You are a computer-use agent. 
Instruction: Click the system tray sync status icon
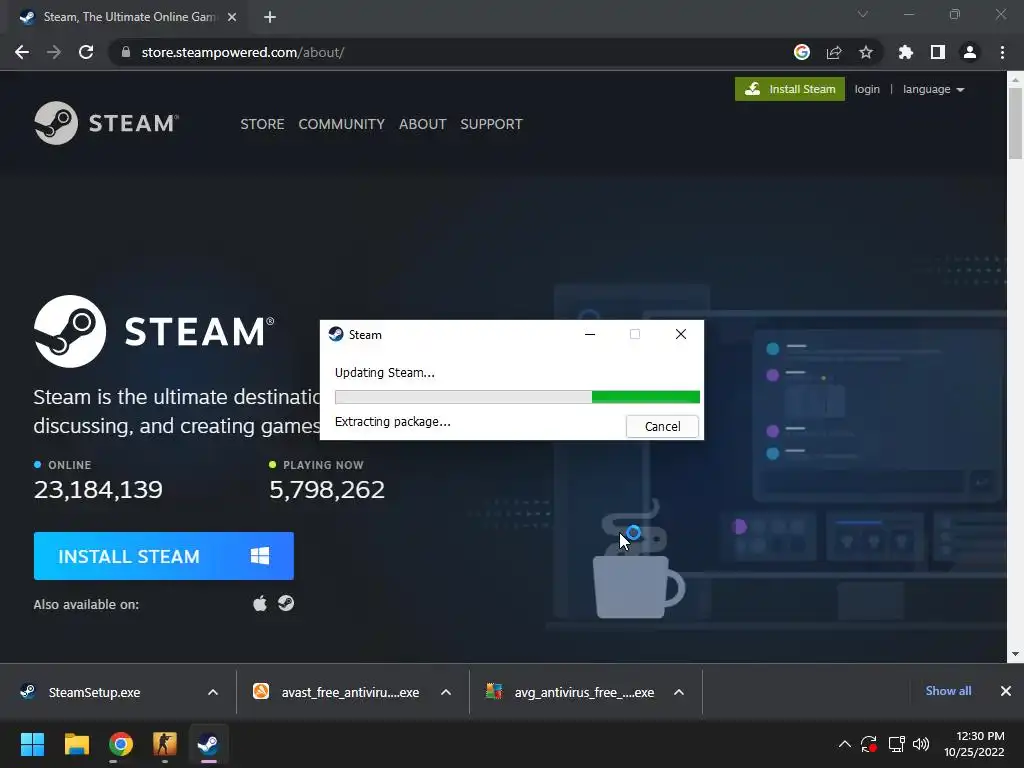(869, 744)
